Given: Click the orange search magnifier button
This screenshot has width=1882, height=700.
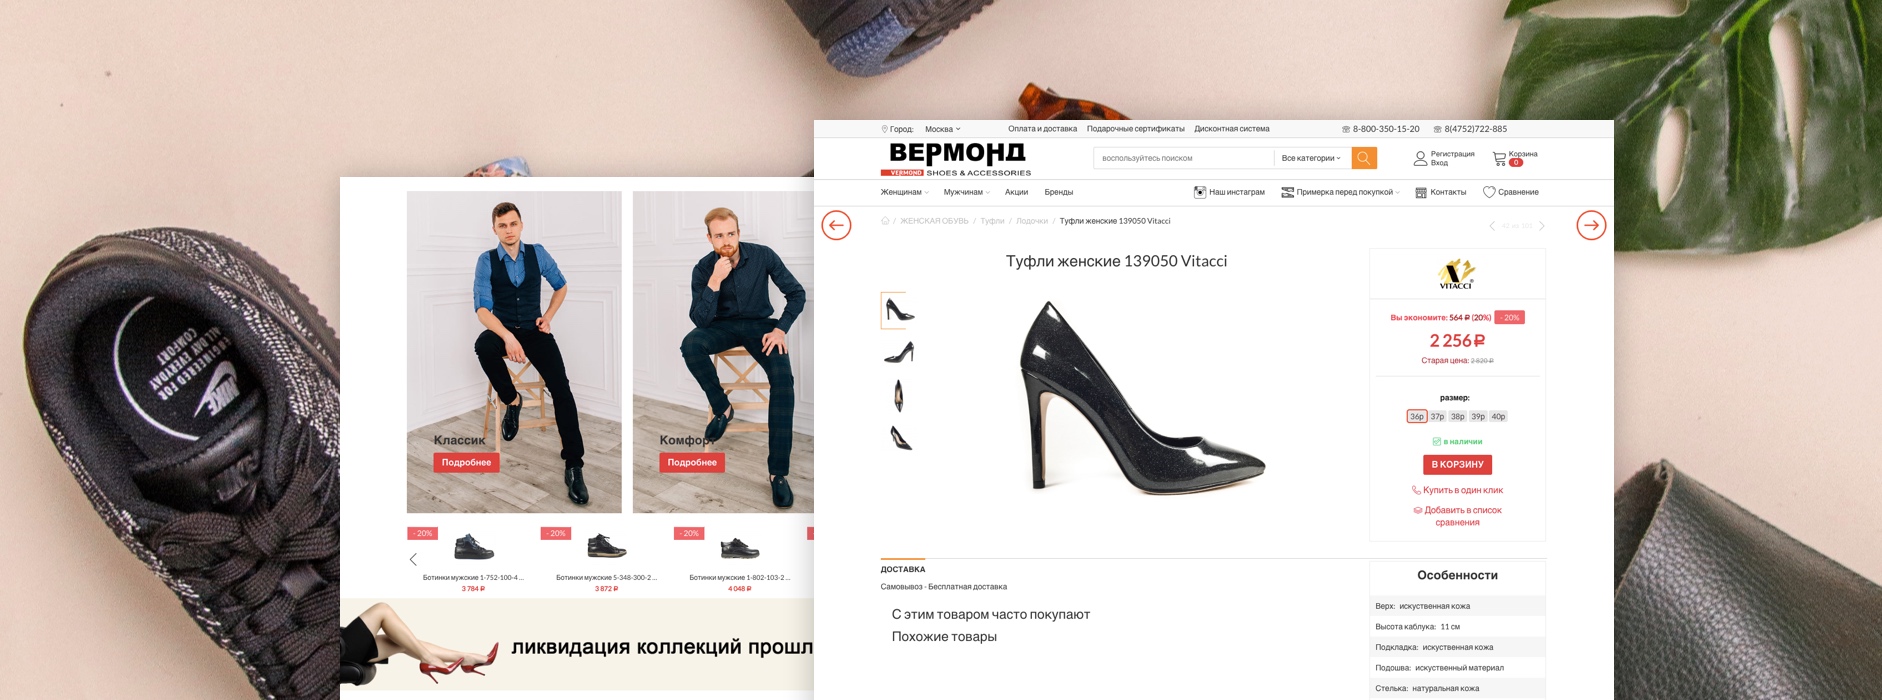Looking at the screenshot, I should coord(1364,158).
